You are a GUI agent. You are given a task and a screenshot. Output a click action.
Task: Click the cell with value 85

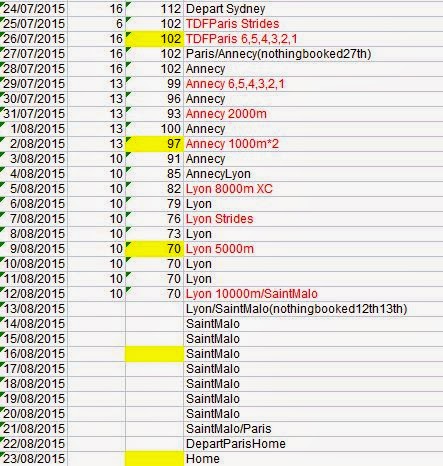pyautogui.click(x=154, y=174)
